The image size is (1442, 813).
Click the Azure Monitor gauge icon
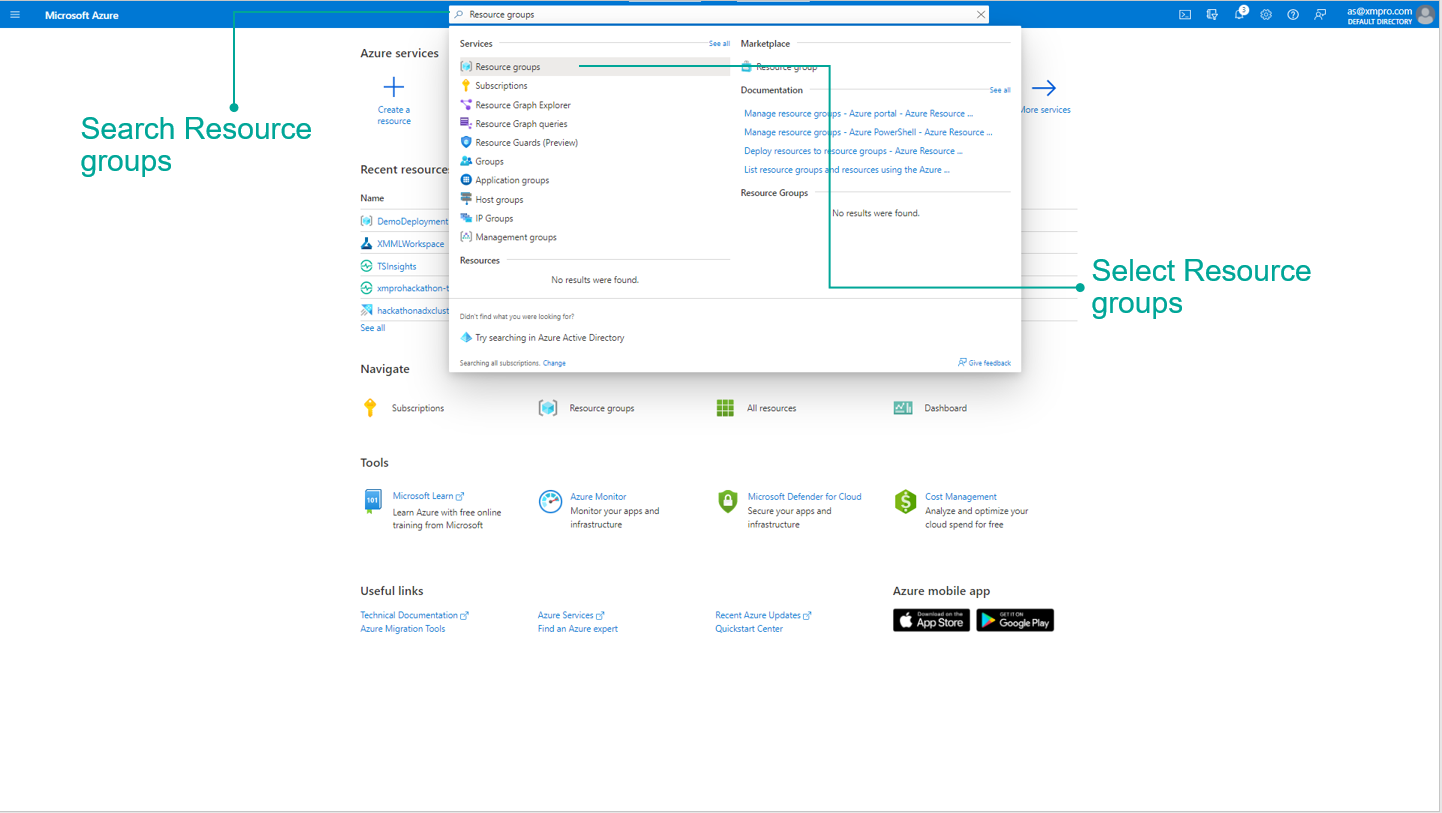[550, 502]
